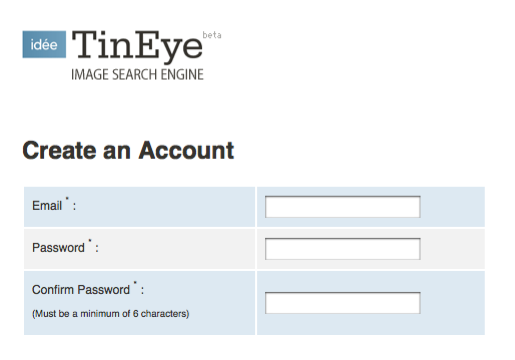
Task: Click the TinEye wordmark logo
Action: pyautogui.click(x=137, y=46)
